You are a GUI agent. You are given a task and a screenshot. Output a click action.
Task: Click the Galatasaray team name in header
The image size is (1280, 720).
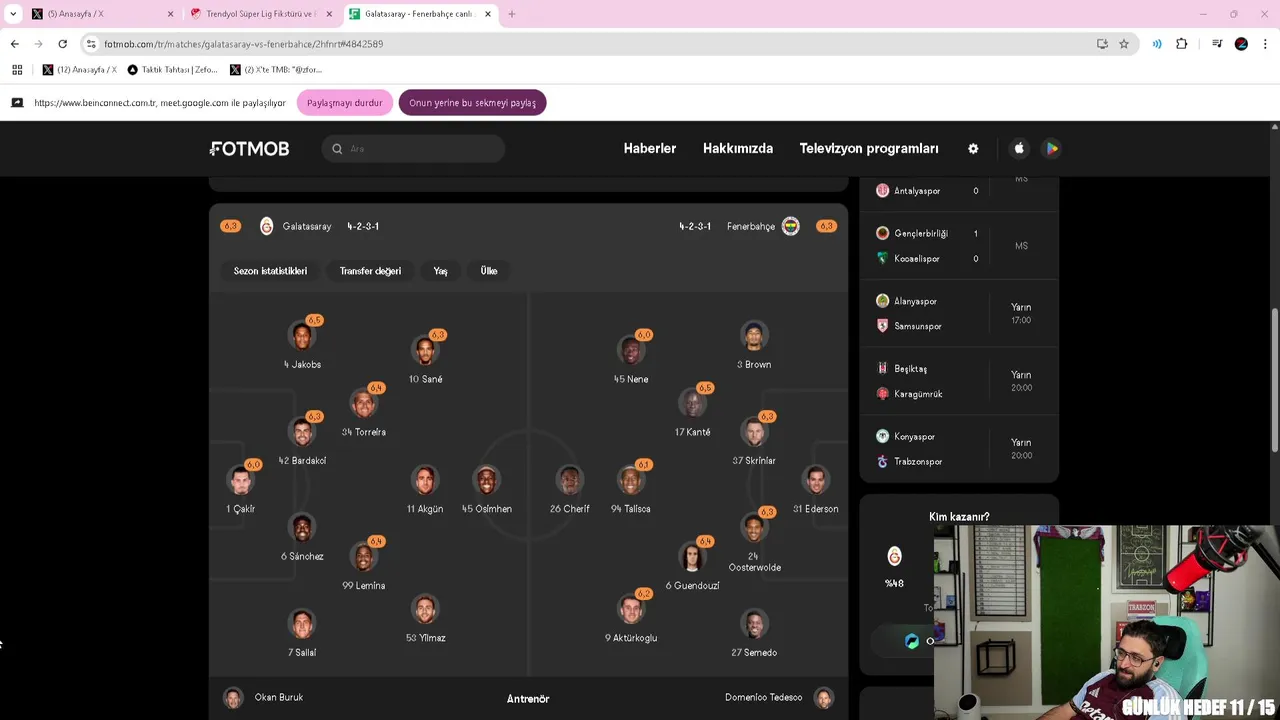click(306, 227)
